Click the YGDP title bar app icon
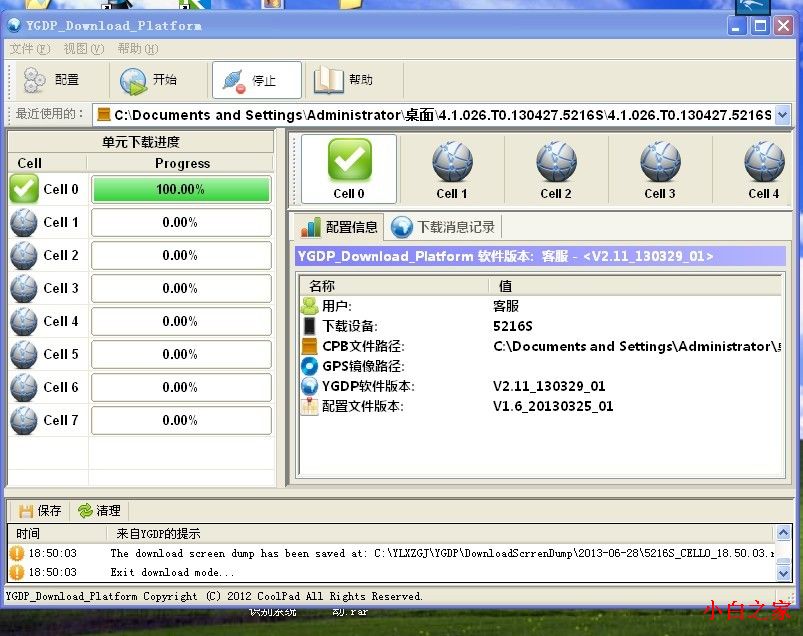Image resolution: width=803 pixels, height=636 pixels. click(x=14, y=25)
